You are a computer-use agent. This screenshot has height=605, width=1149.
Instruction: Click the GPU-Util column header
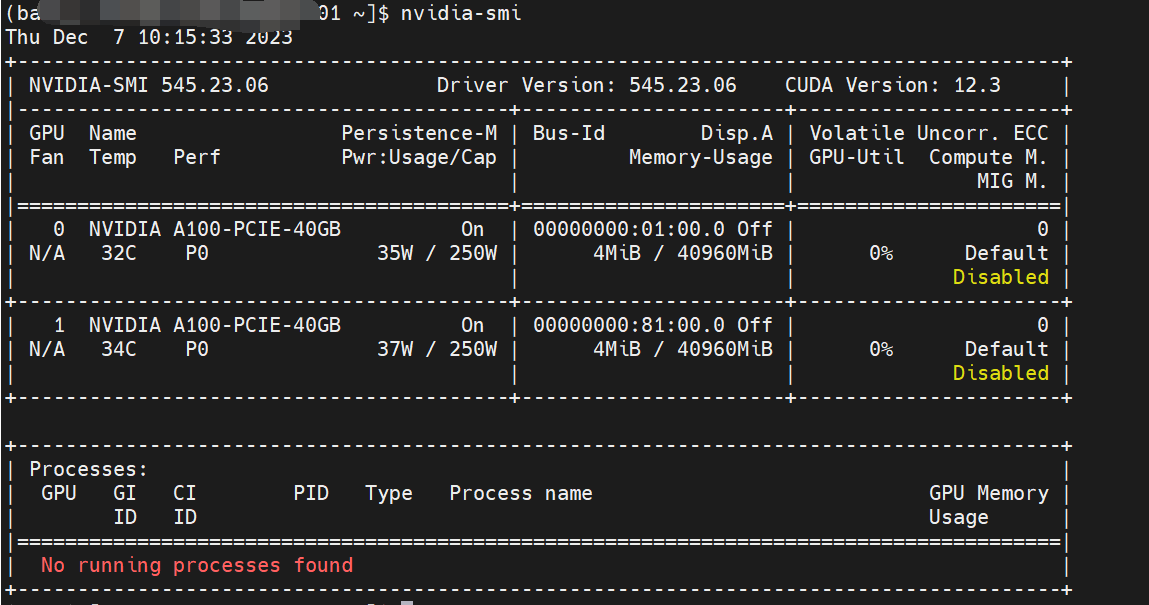click(x=856, y=157)
